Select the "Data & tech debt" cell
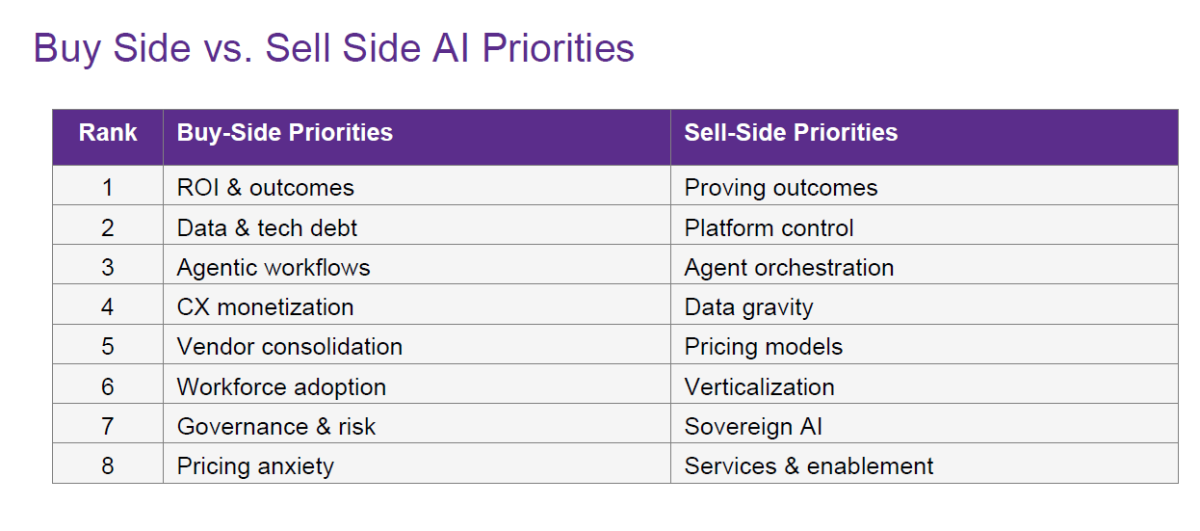Viewport: 1200px width, 531px height. point(267,228)
